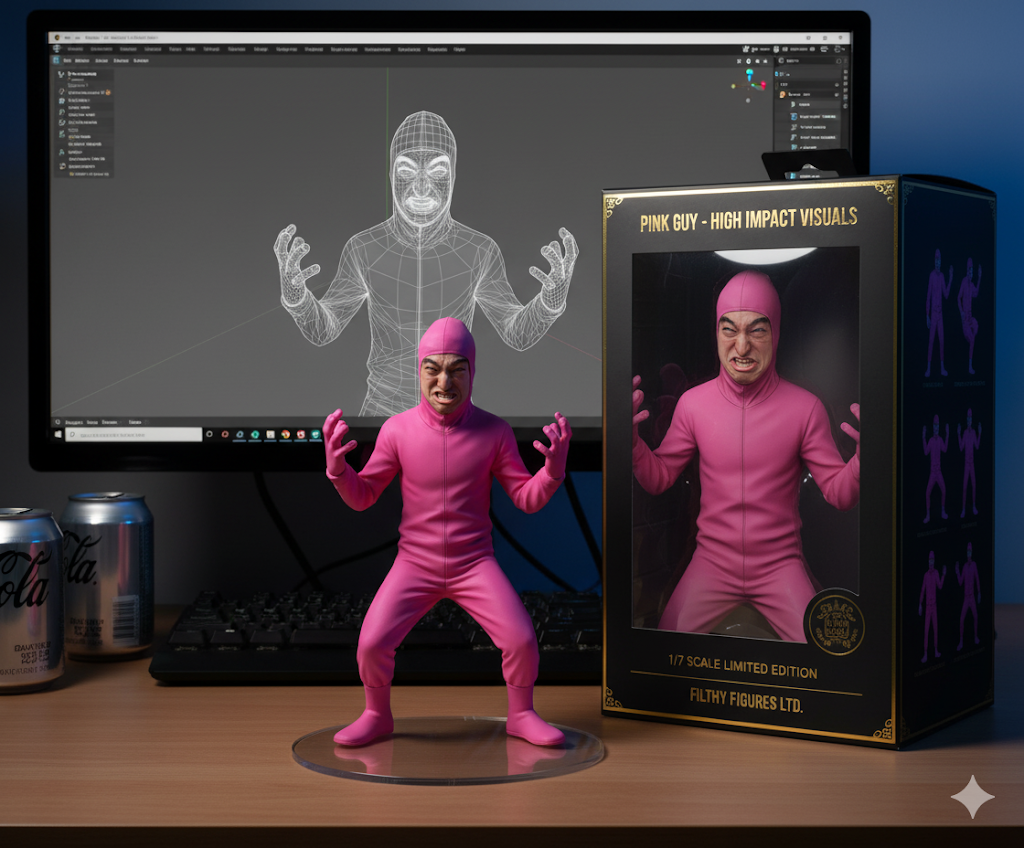Click the taskbar search box
1024x848 pixels.
(x=134, y=434)
